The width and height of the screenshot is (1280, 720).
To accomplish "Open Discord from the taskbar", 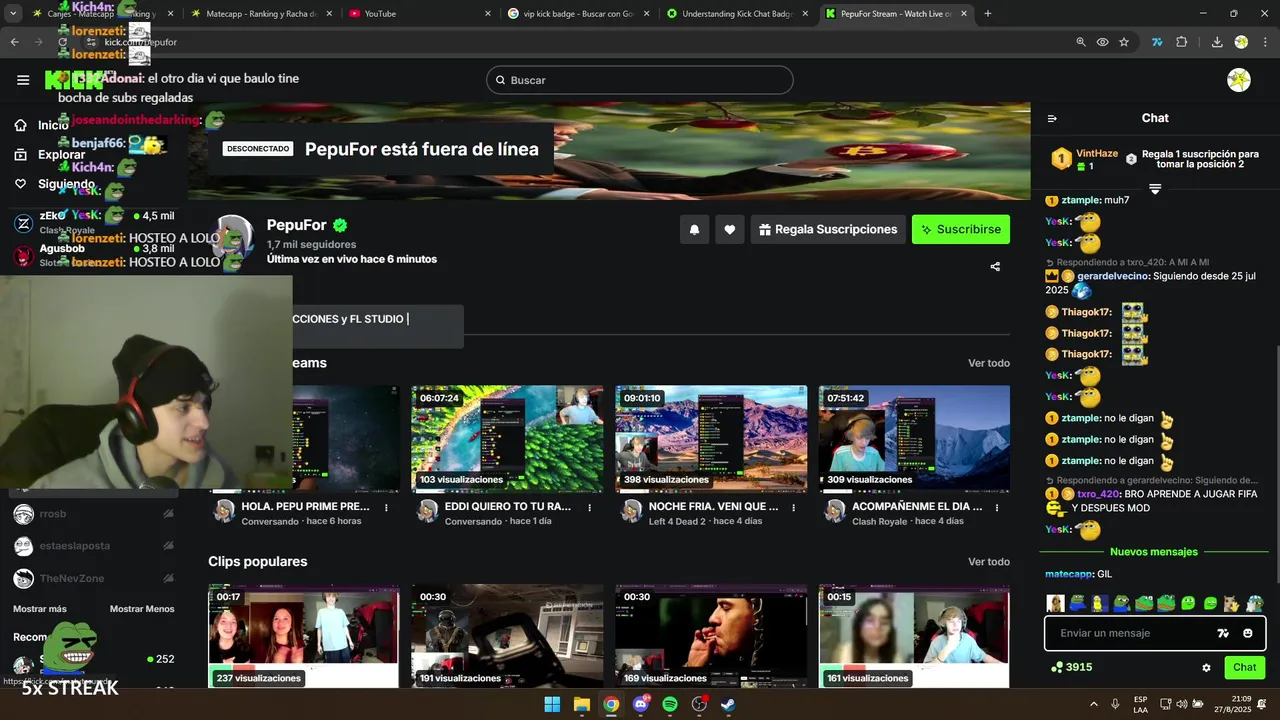I will point(641,704).
